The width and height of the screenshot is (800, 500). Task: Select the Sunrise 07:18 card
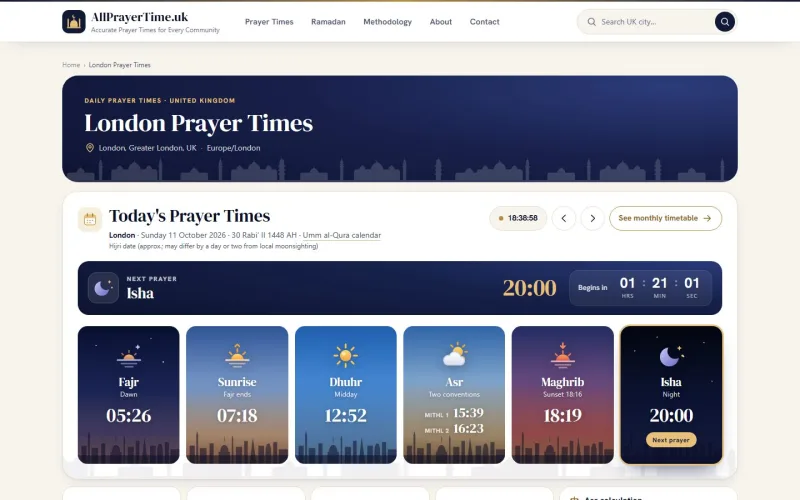coord(237,395)
